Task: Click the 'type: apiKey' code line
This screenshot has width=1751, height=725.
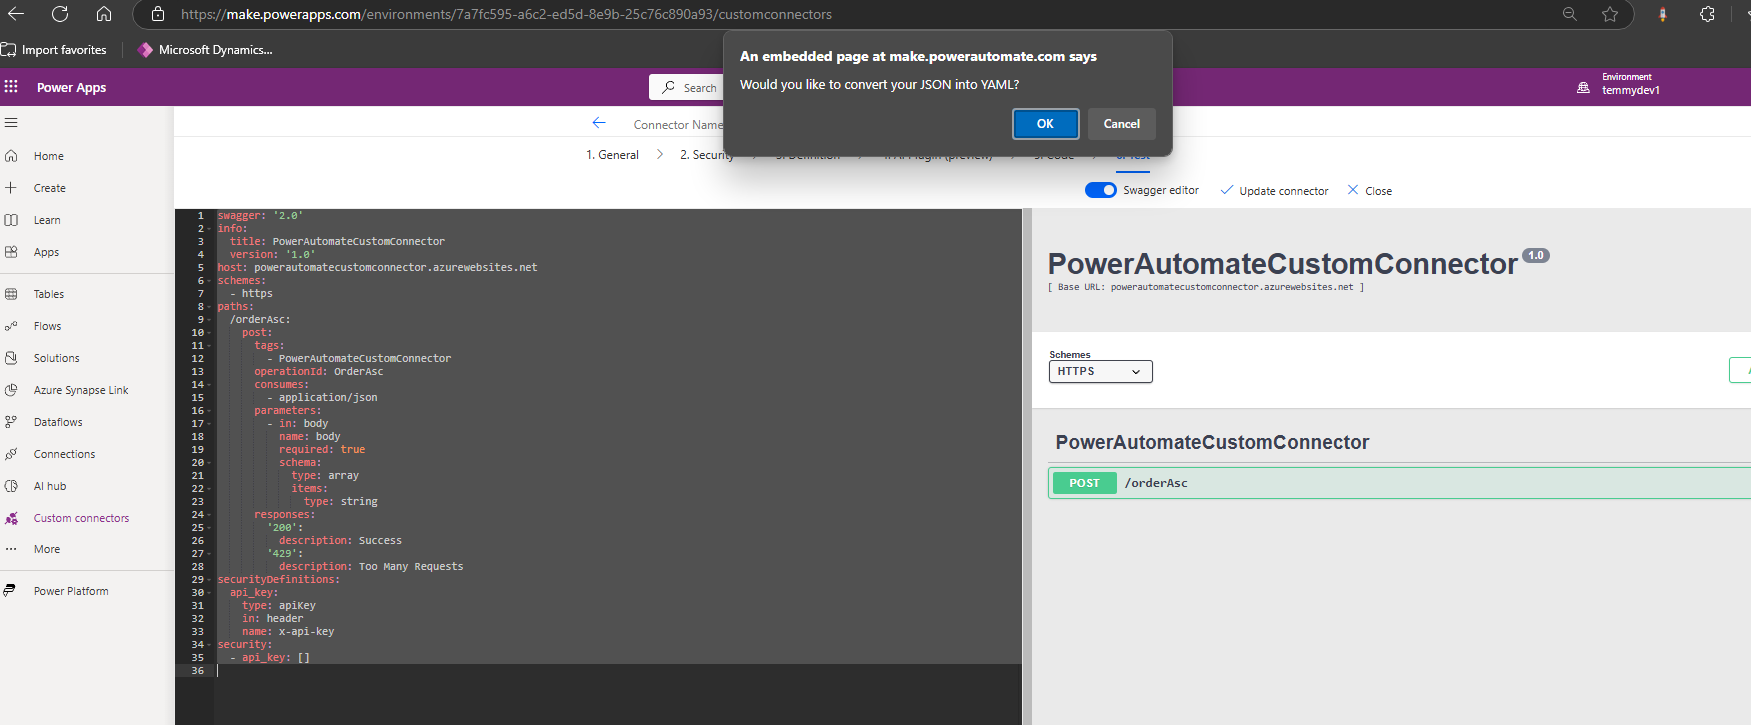Action: tap(279, 606)
